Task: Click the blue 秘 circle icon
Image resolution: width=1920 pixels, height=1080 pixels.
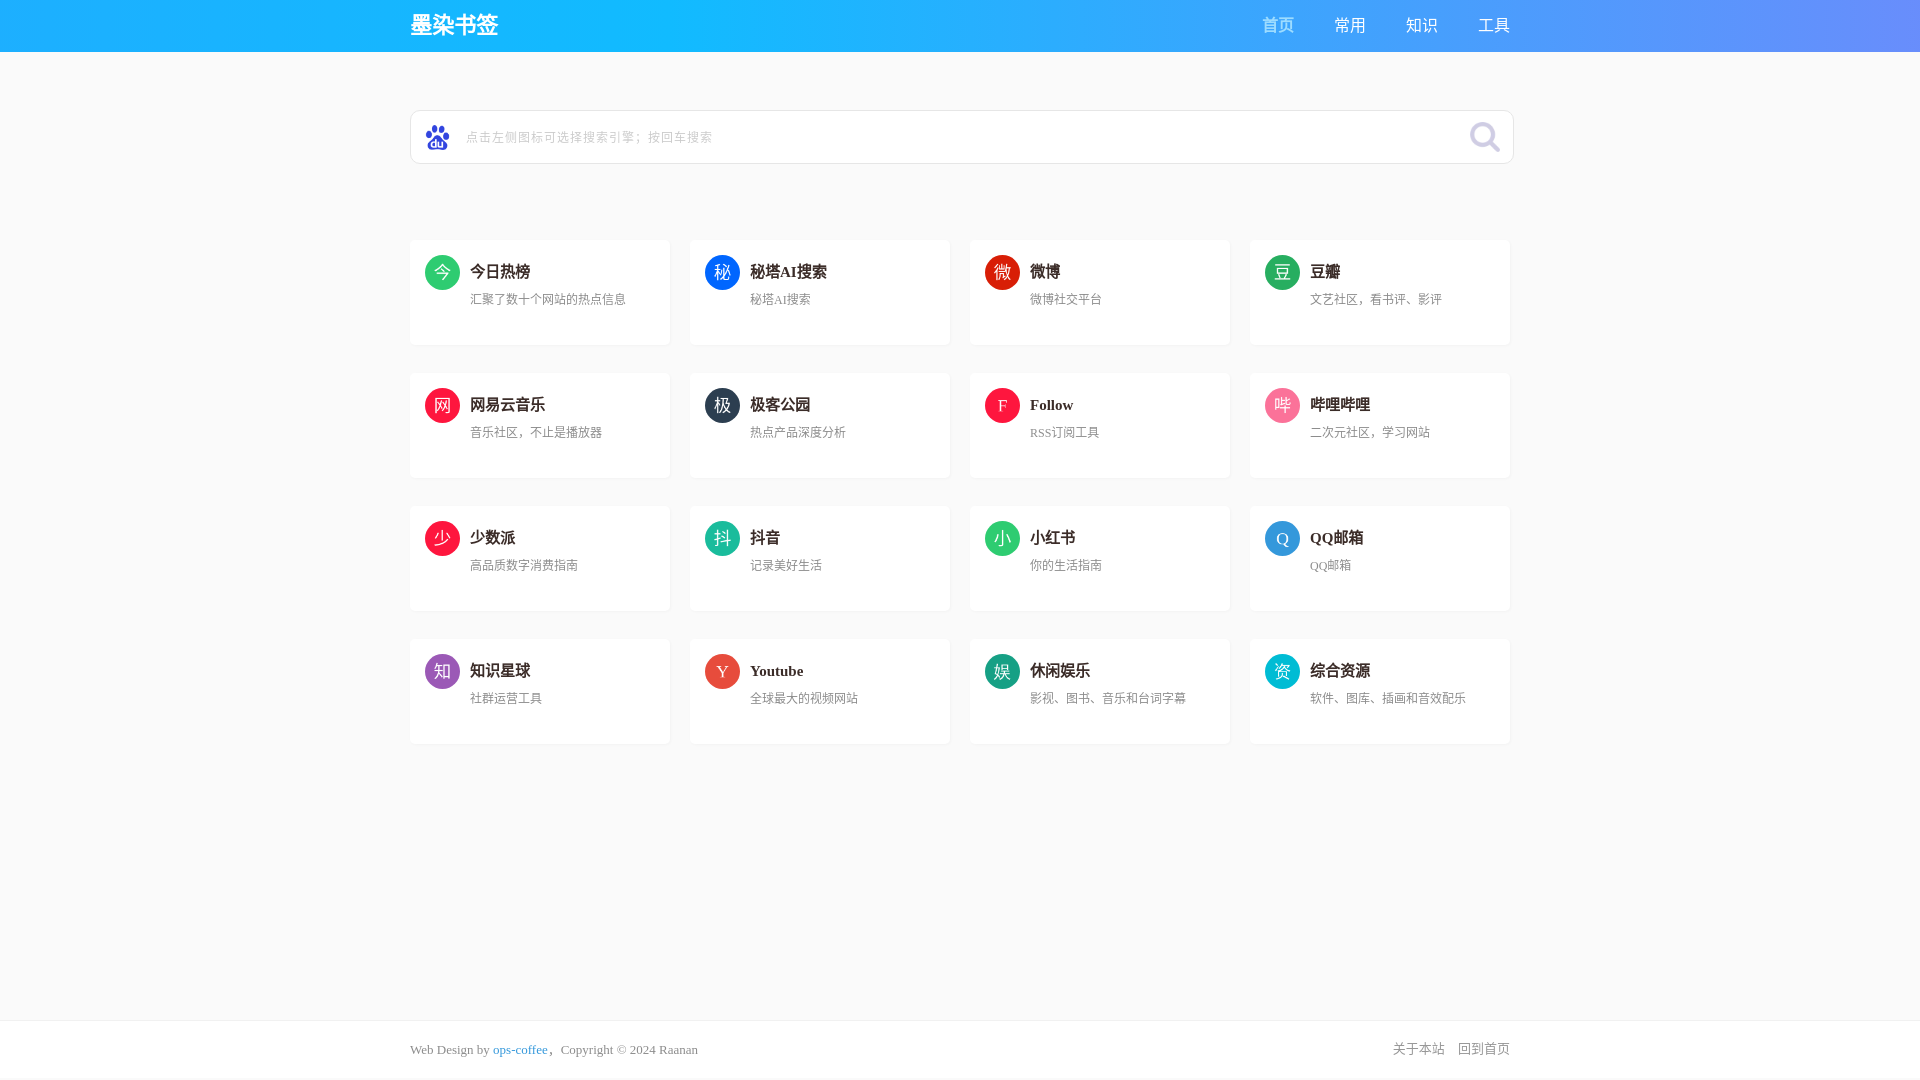Action: point(722,272)
